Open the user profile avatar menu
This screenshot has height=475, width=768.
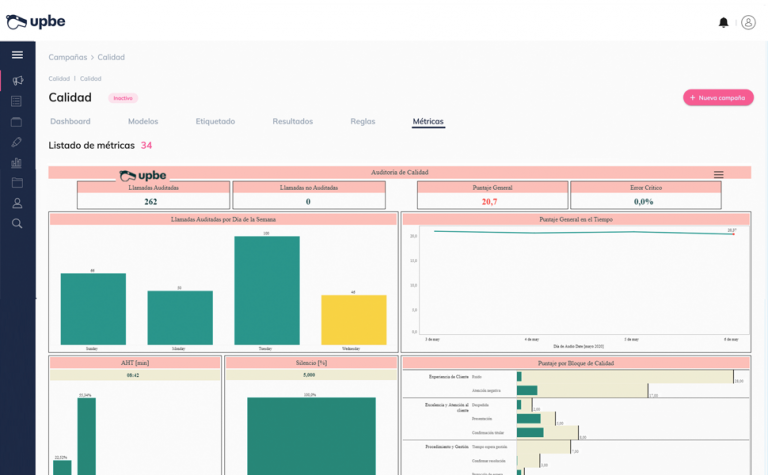748,22
